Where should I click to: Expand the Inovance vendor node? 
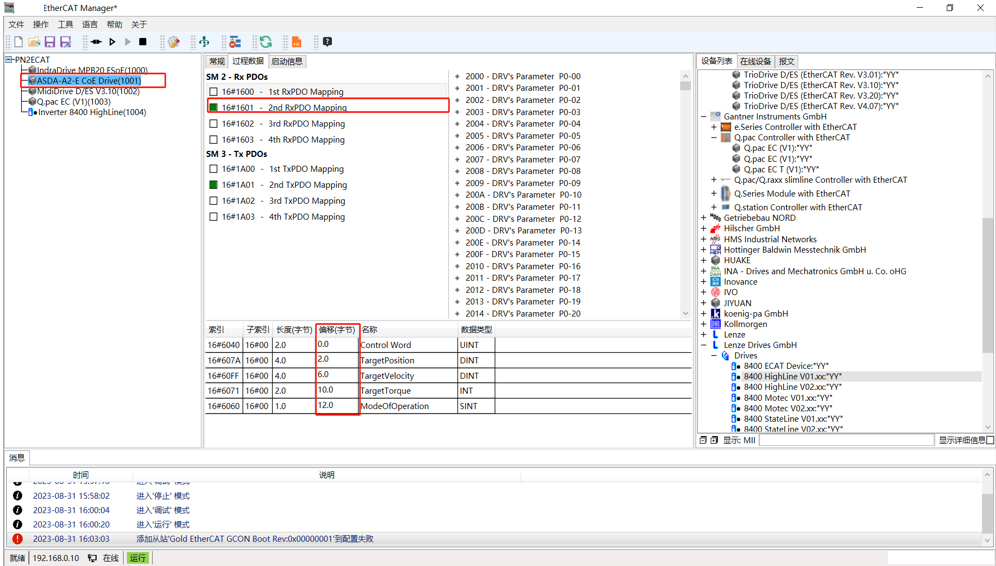tap(703, 282)
